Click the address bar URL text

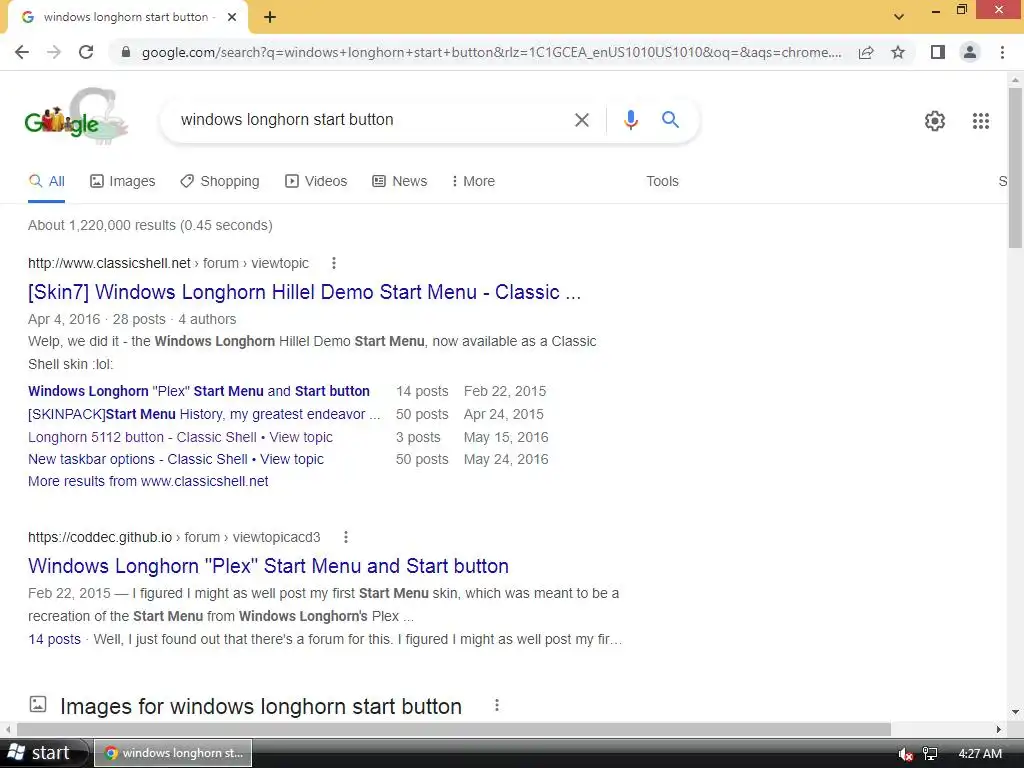pyautogui.click(x=491, y=52)
